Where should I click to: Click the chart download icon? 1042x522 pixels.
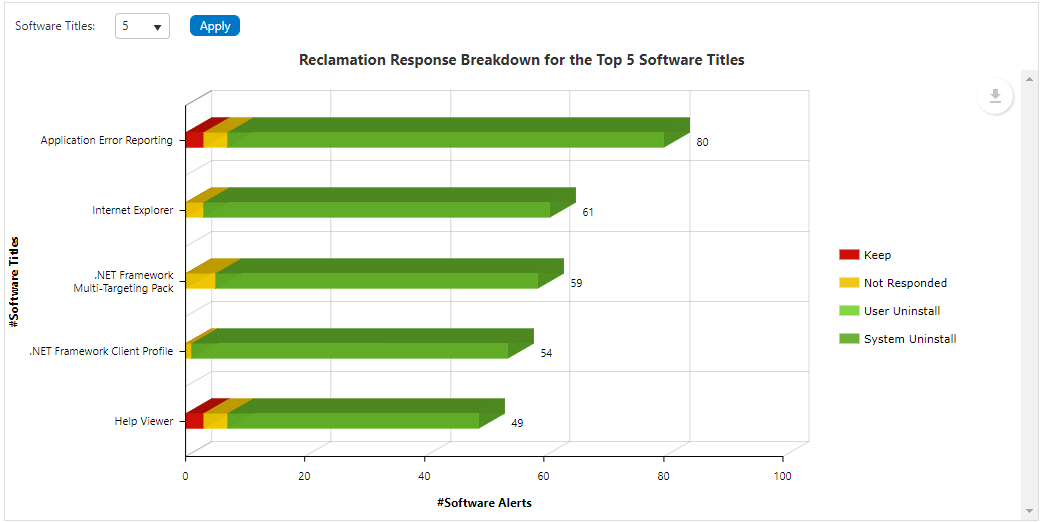995,96
